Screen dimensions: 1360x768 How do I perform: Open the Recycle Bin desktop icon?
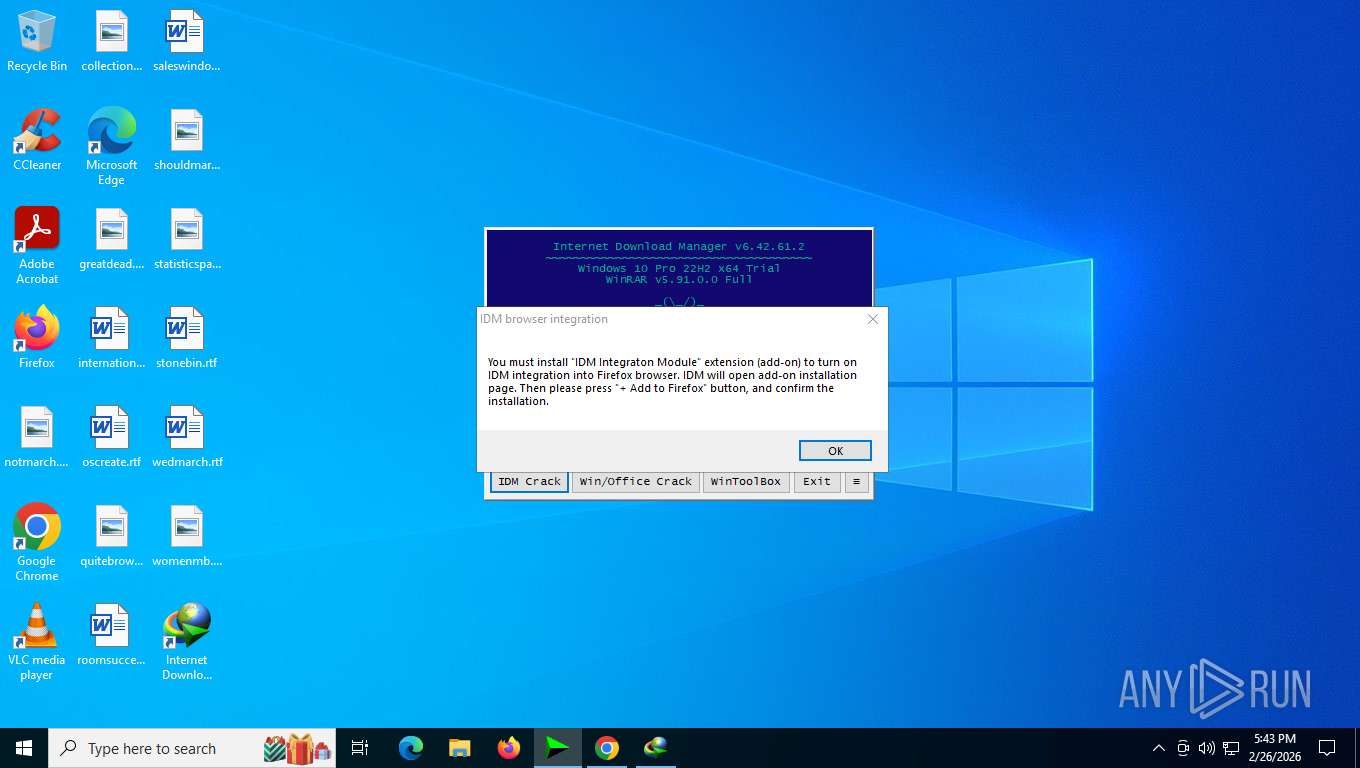(37, 41)
